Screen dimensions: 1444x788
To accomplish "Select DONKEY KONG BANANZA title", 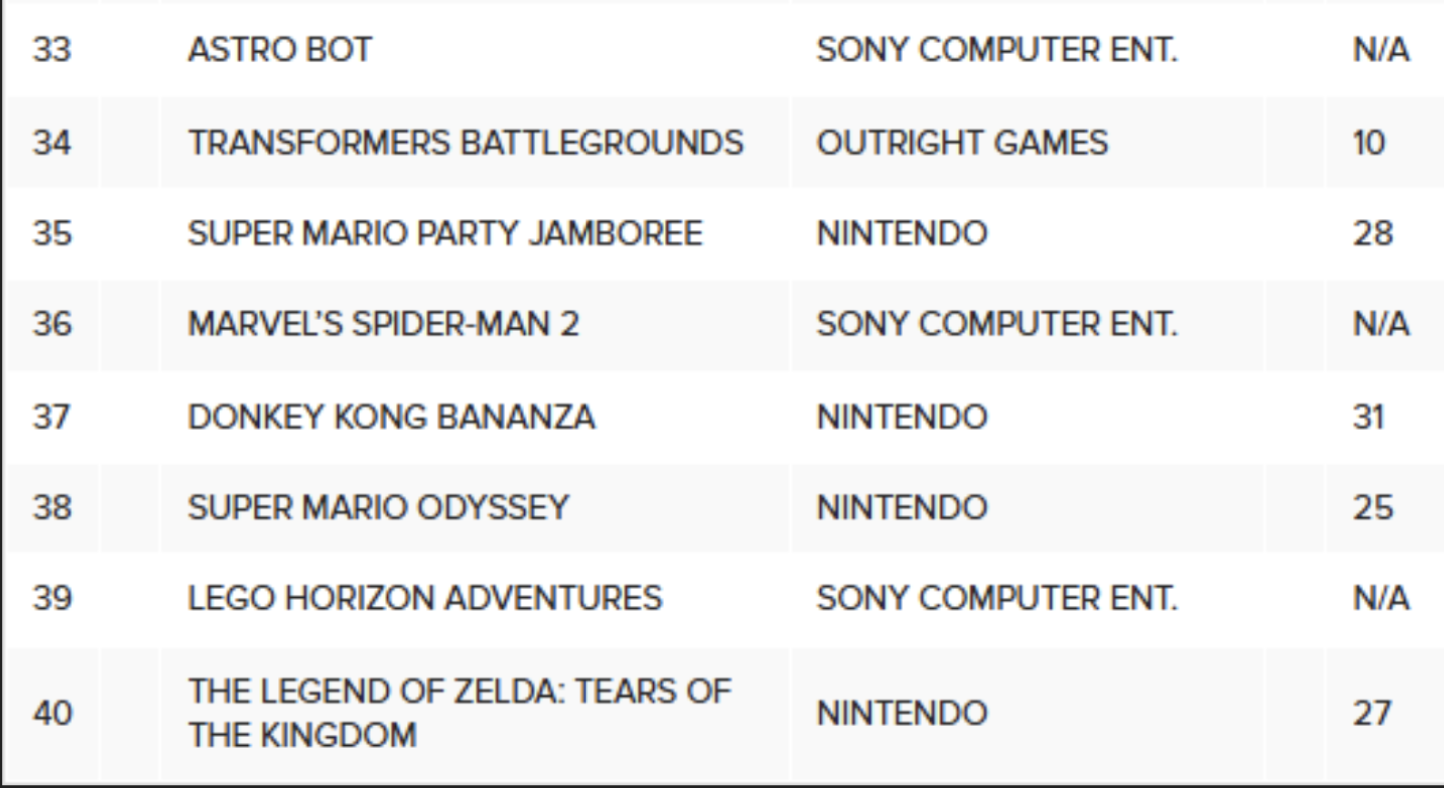I will pos(391,416).
